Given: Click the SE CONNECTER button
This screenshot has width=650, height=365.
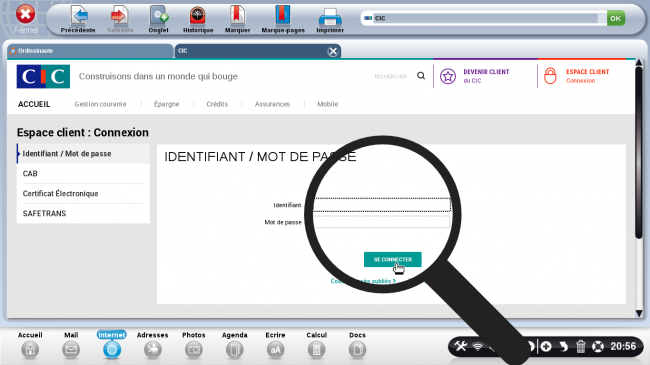Looking at the screenshot, I should (x=393, y=260).
